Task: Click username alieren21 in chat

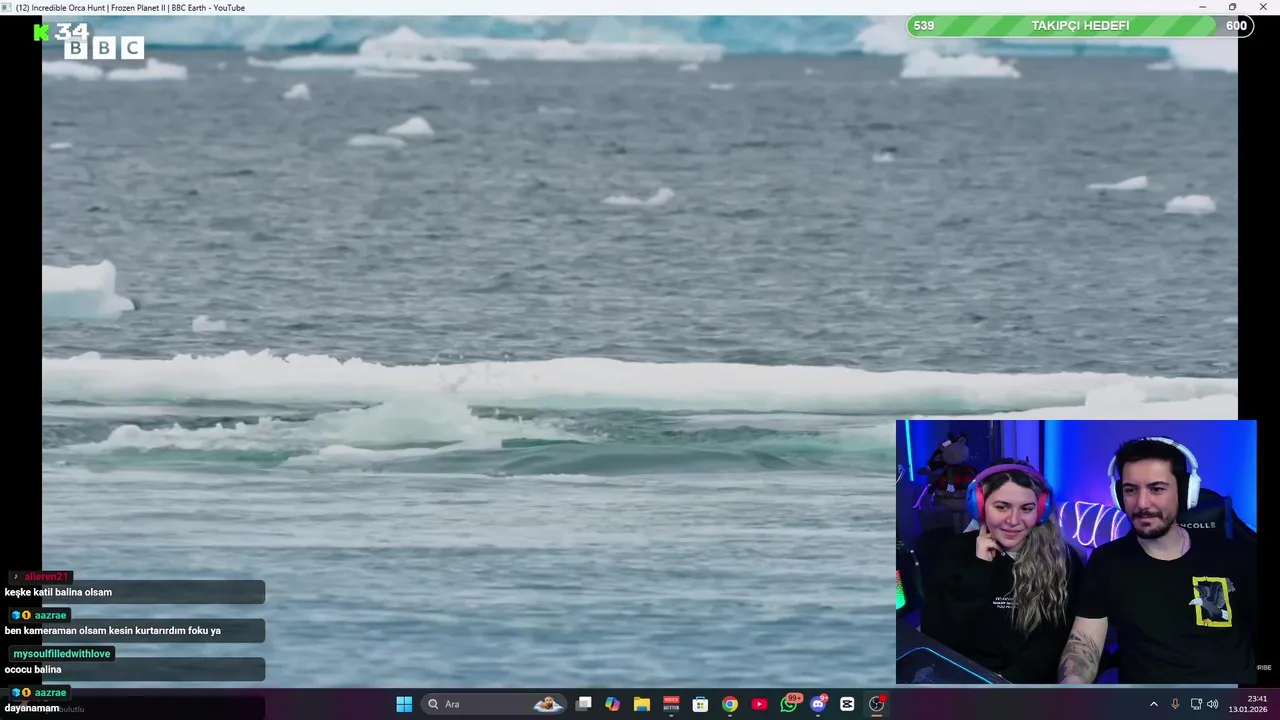Action: (x=46, y=577)
